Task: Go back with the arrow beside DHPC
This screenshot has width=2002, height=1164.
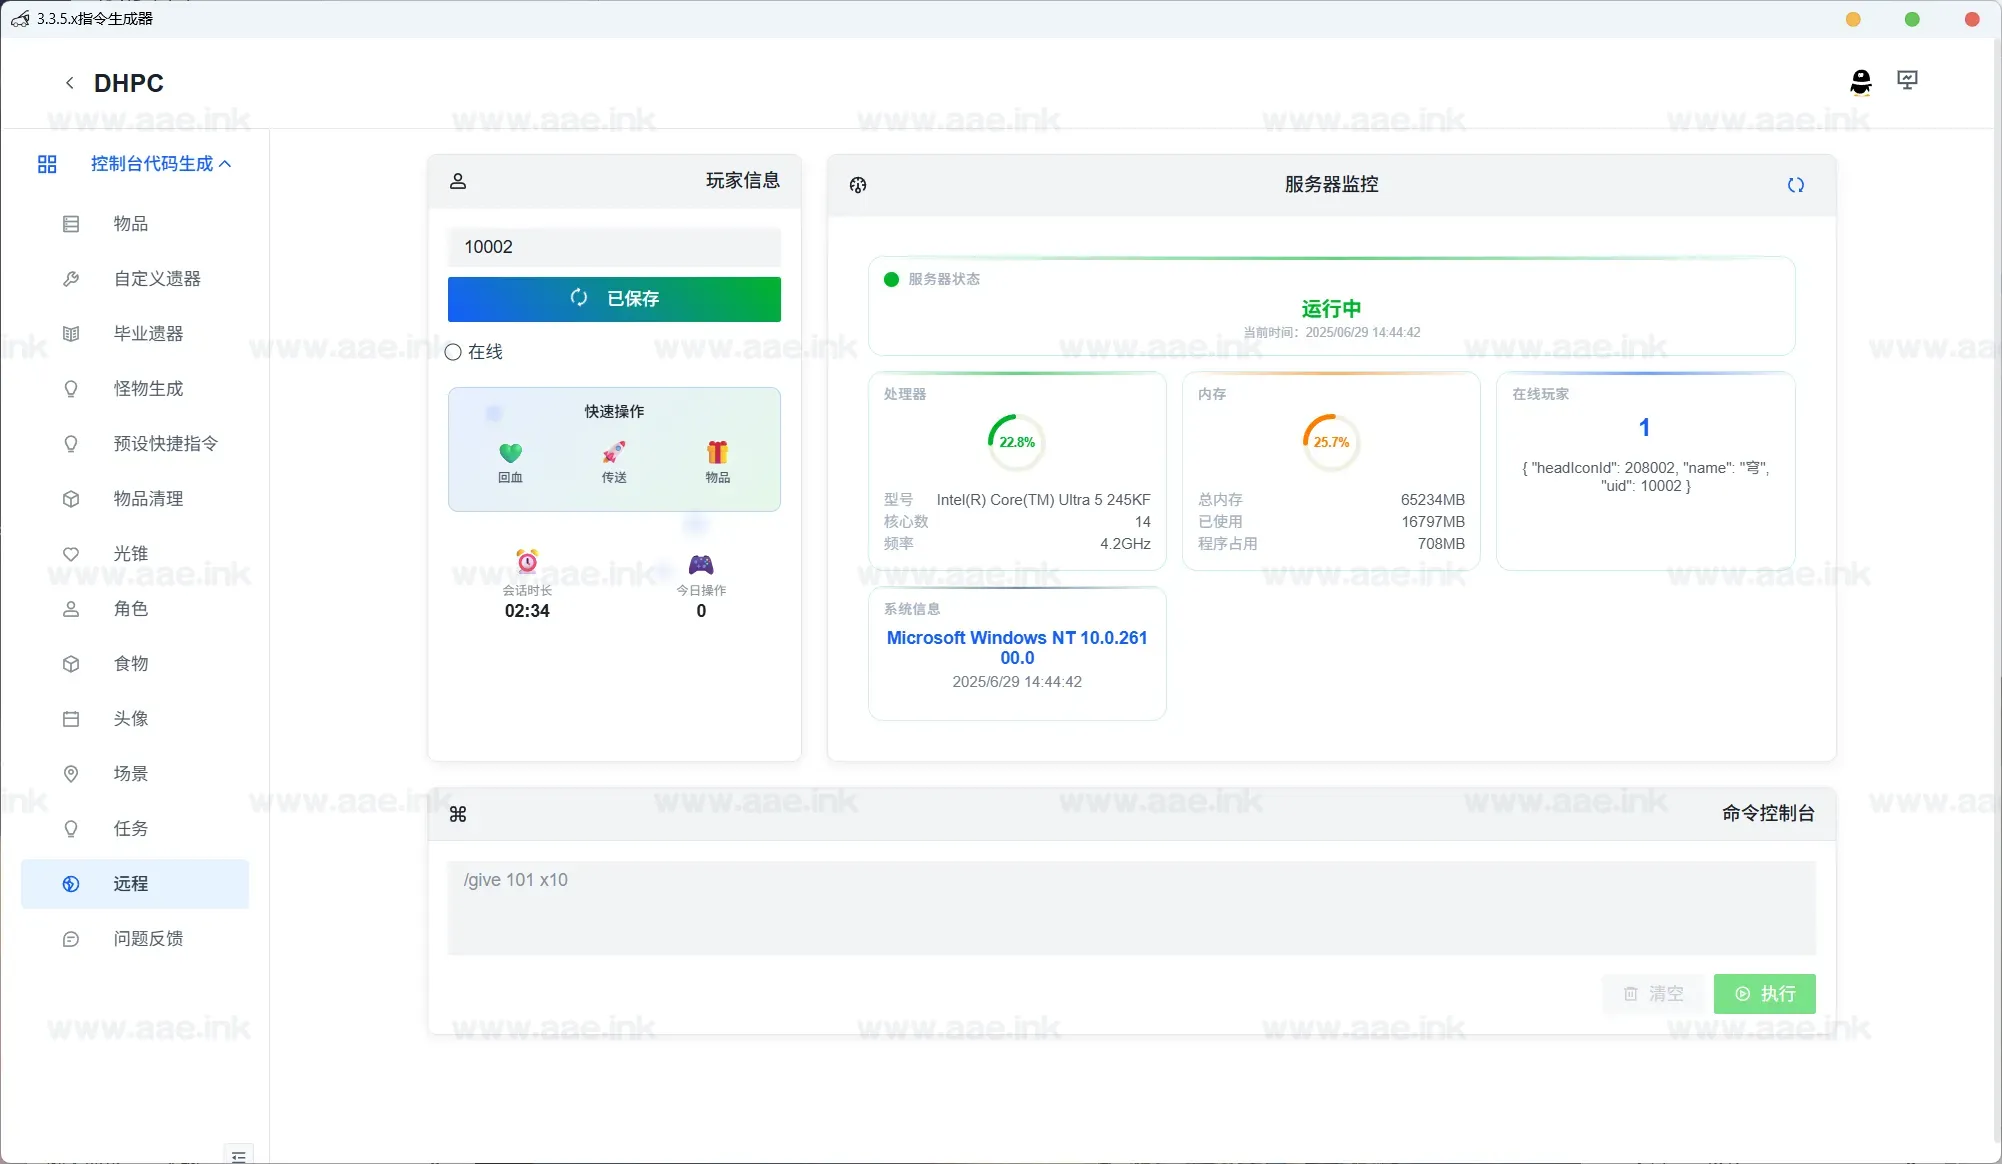Action: (x=69, y=83)
